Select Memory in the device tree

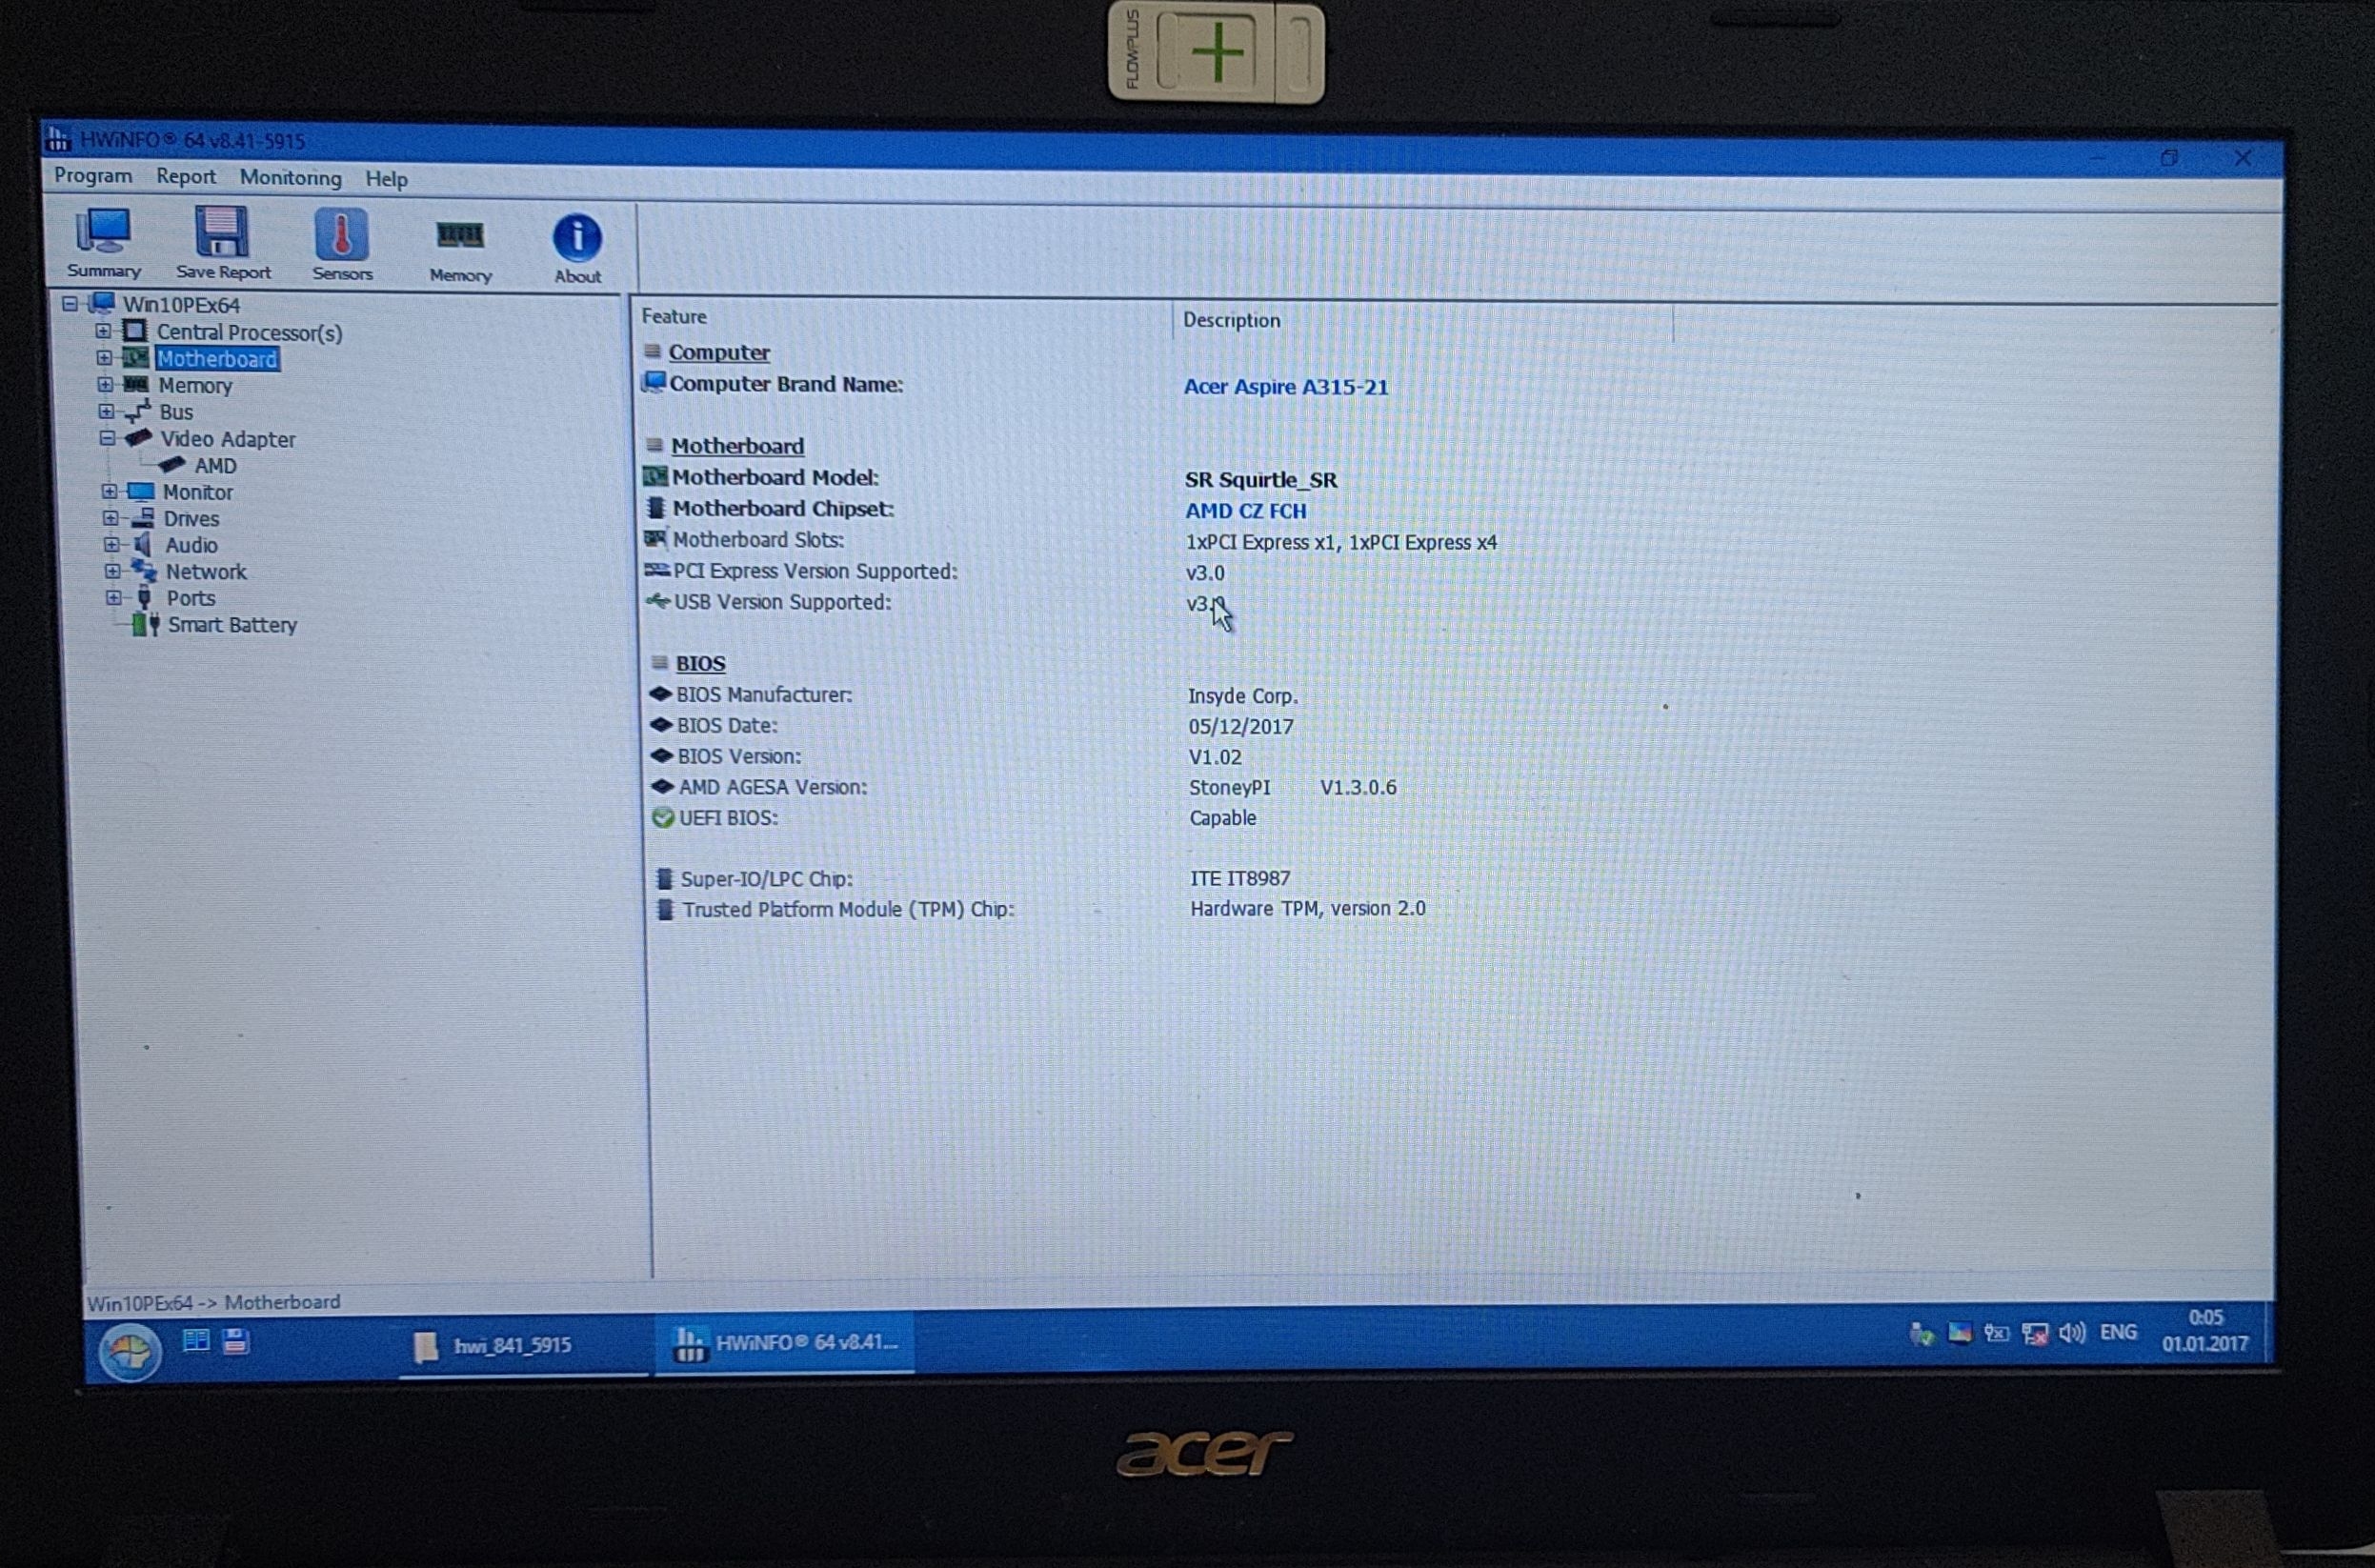pos(195,386)
